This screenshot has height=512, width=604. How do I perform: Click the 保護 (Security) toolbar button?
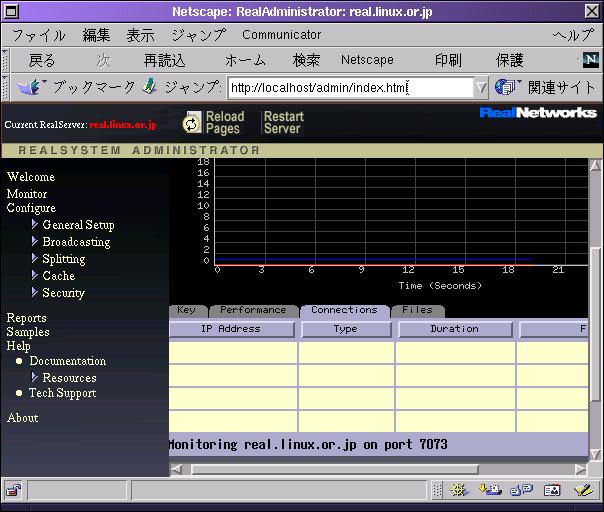point(509,60)
